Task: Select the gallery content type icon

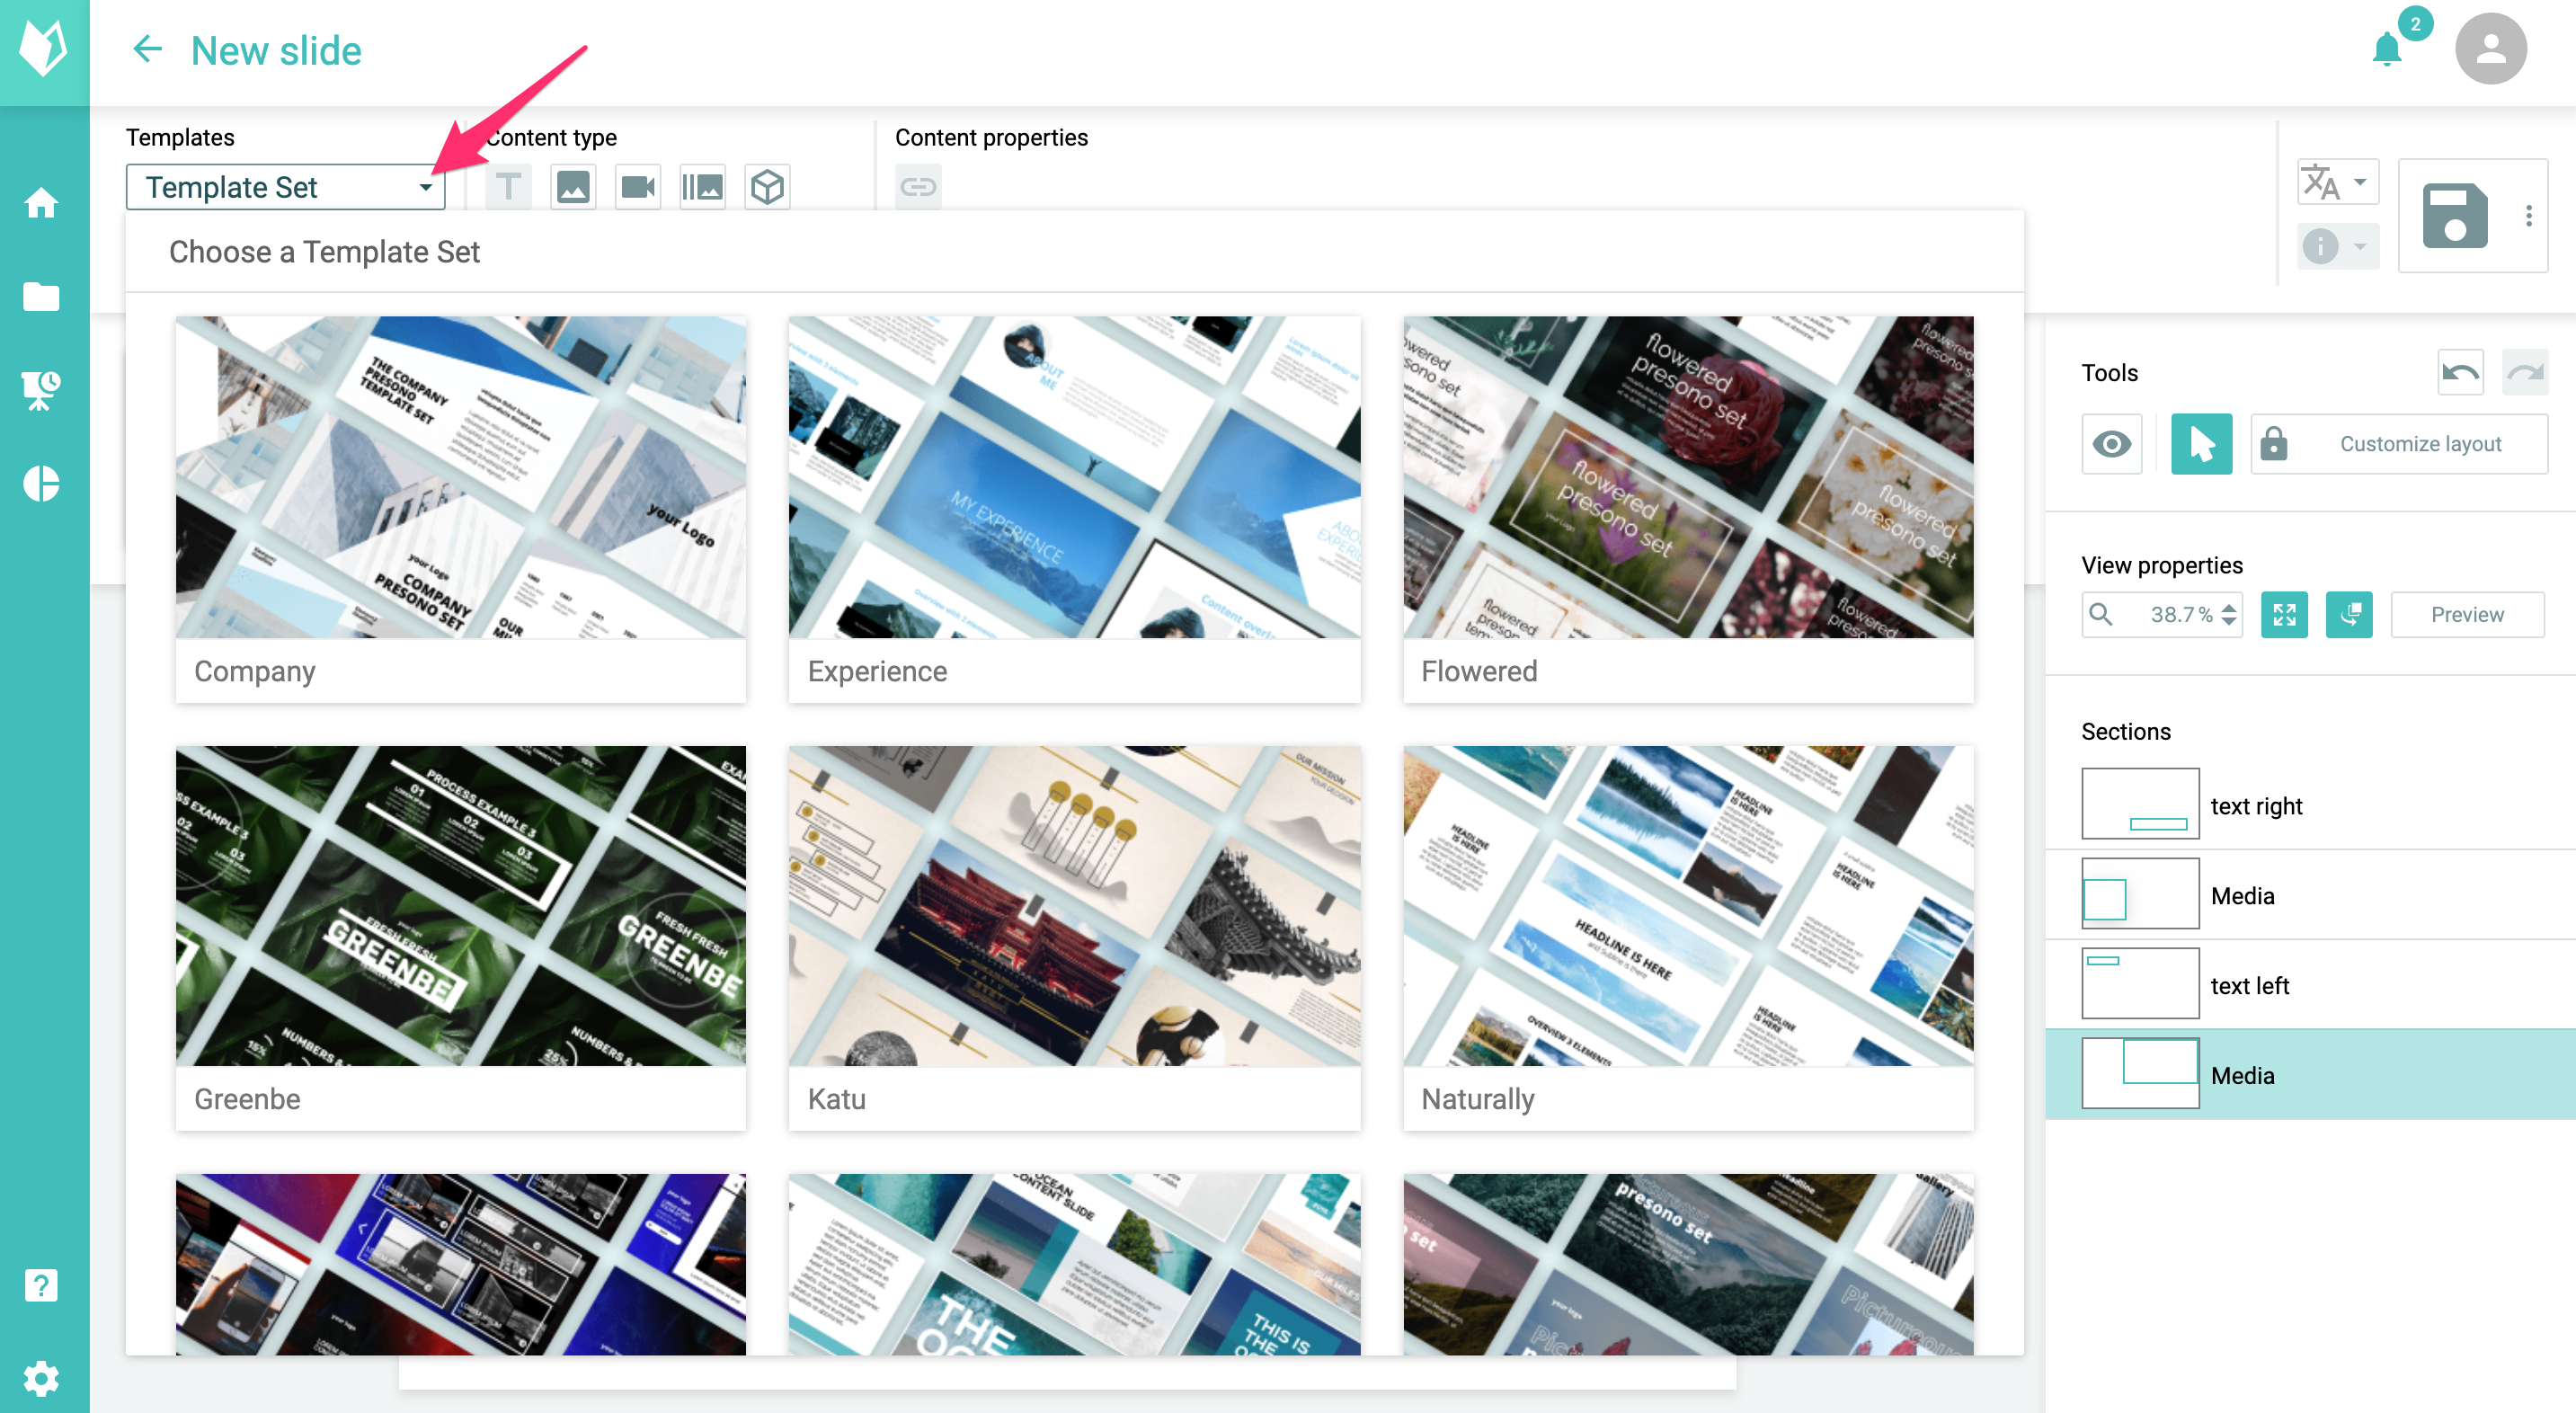Action: [x=703, y=187]
